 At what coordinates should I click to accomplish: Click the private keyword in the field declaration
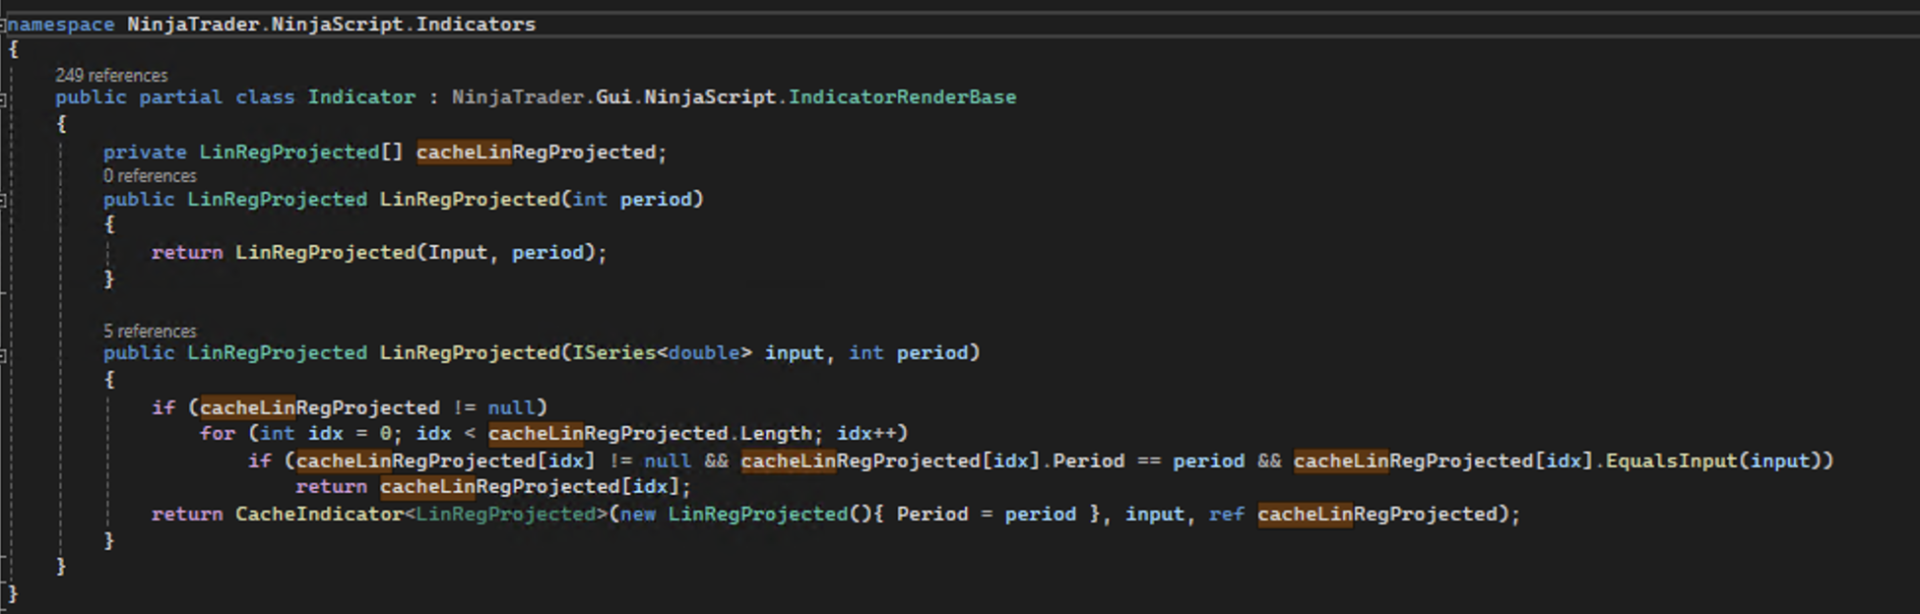pyautogui.click(x=145, y=152)
